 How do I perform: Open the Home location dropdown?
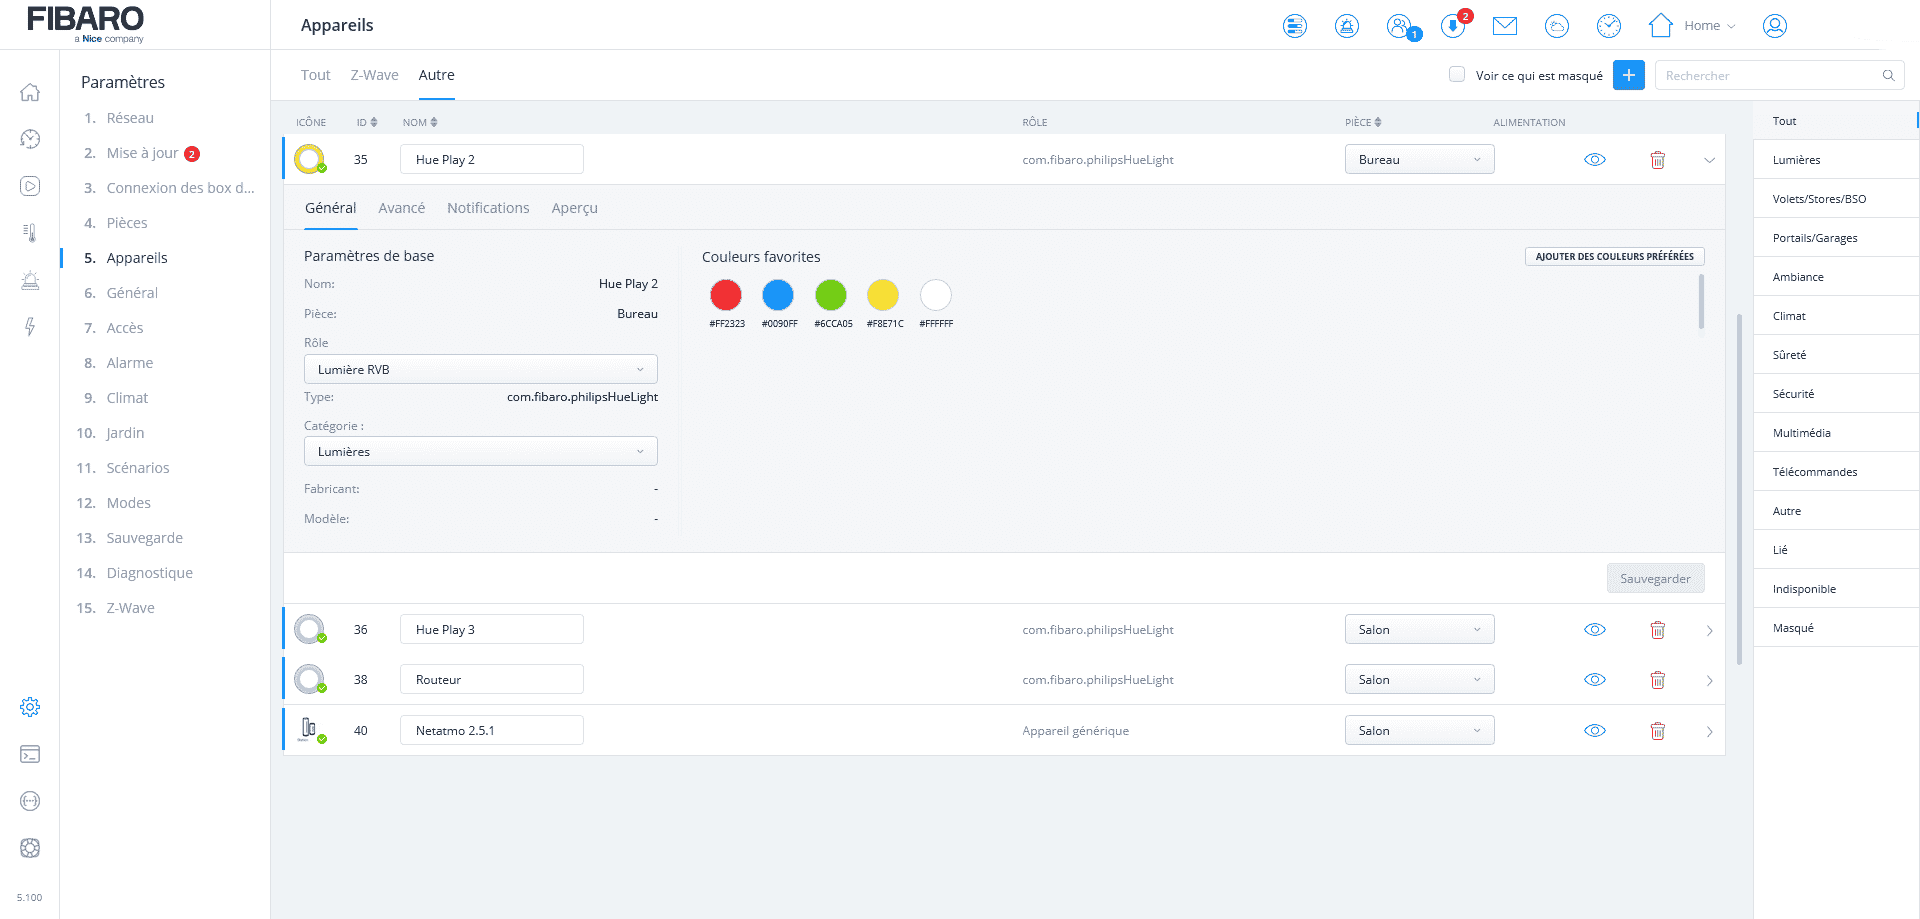[x=1693, y=26]
